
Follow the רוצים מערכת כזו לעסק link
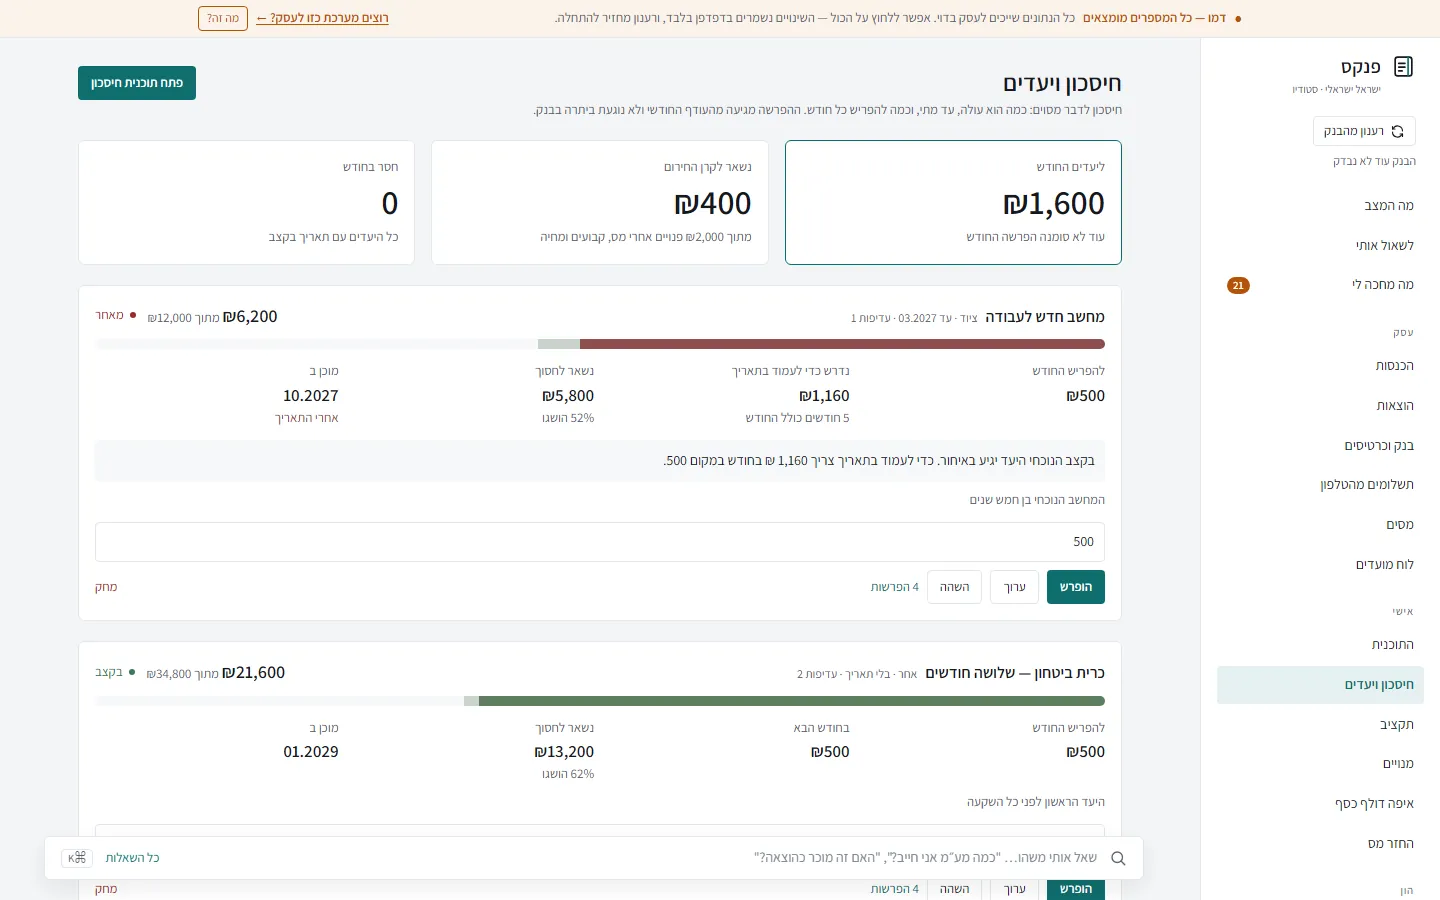322,18
